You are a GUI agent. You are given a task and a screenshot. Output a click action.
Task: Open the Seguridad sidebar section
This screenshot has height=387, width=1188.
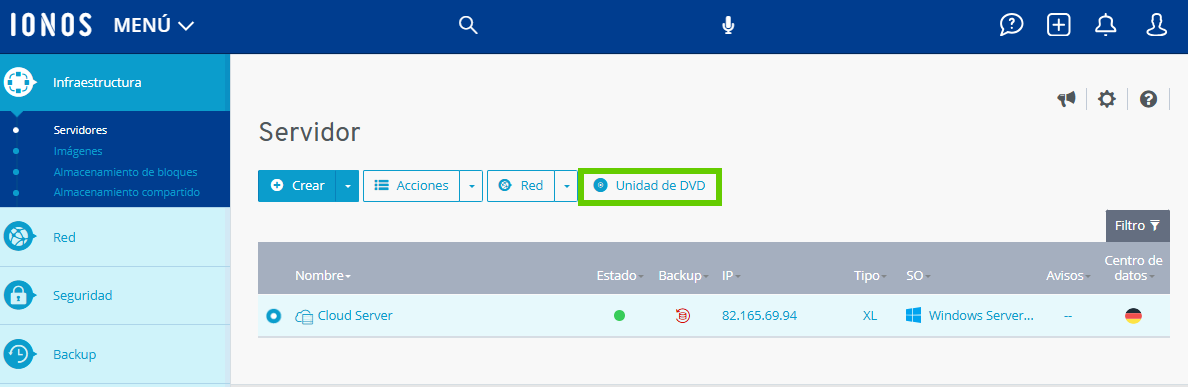tap(83, 295)
